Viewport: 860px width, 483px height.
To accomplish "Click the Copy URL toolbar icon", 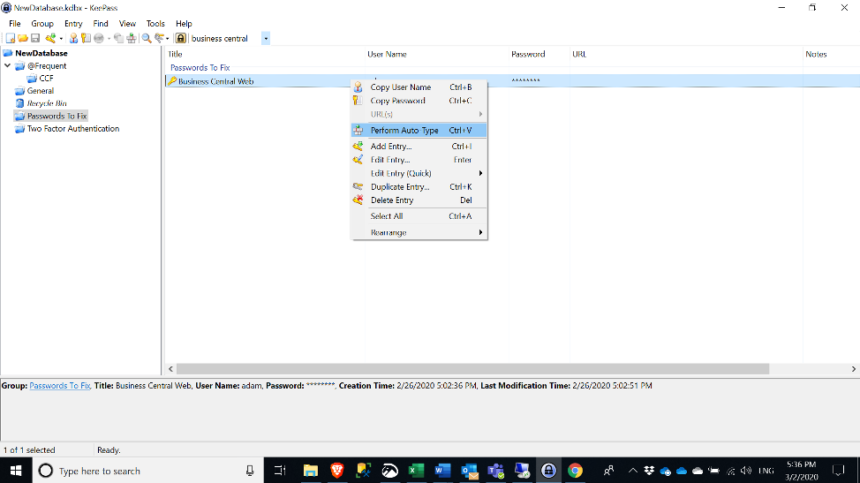I will point(118,38).
